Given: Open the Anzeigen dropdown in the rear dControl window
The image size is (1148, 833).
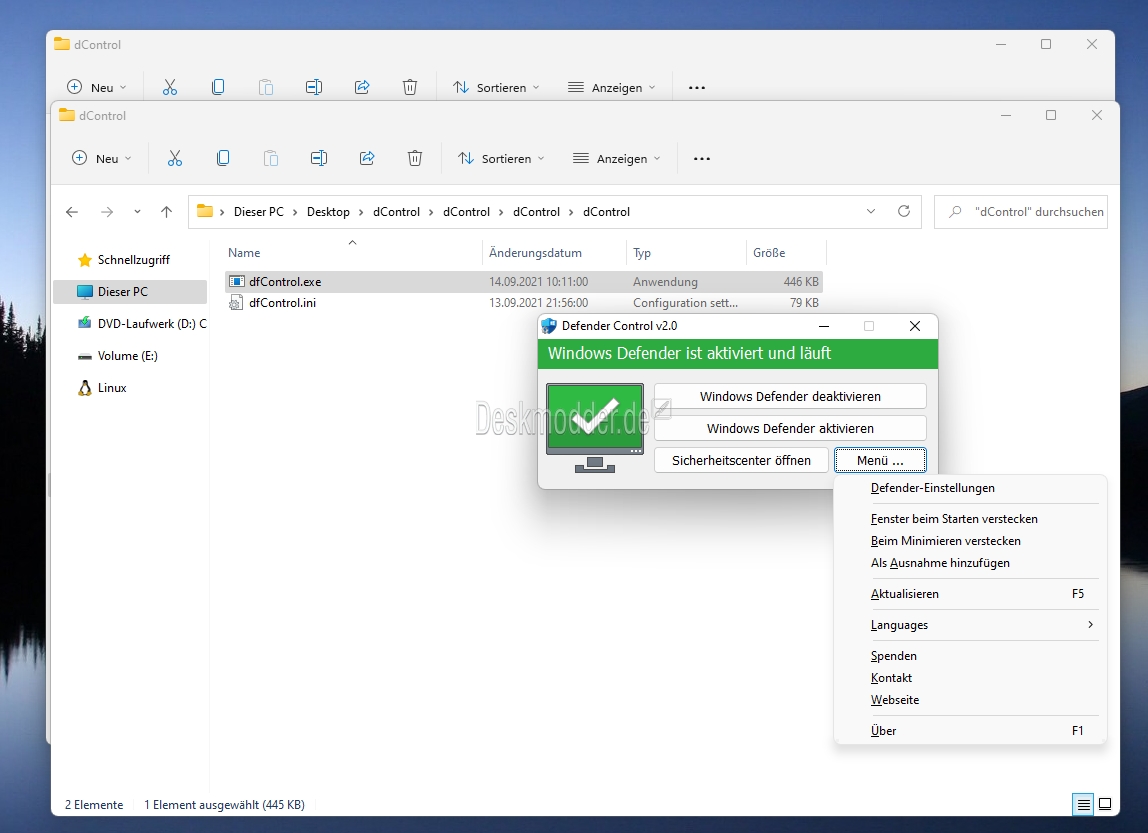Looking at the screenshot, I should pos(611,87).
